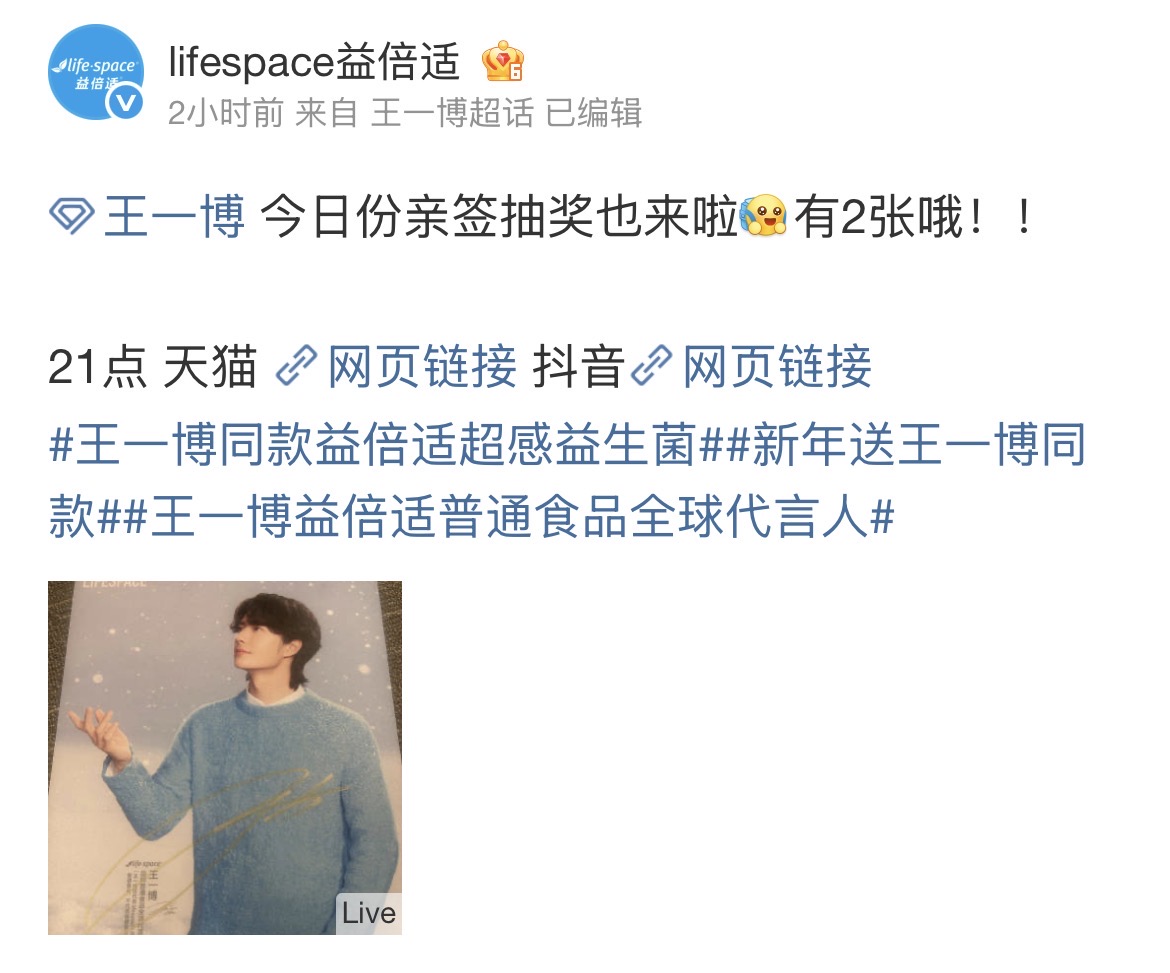Click the gold crown membership badge
The width and height of the screenshot is (1170, 973).
[503, 61]
